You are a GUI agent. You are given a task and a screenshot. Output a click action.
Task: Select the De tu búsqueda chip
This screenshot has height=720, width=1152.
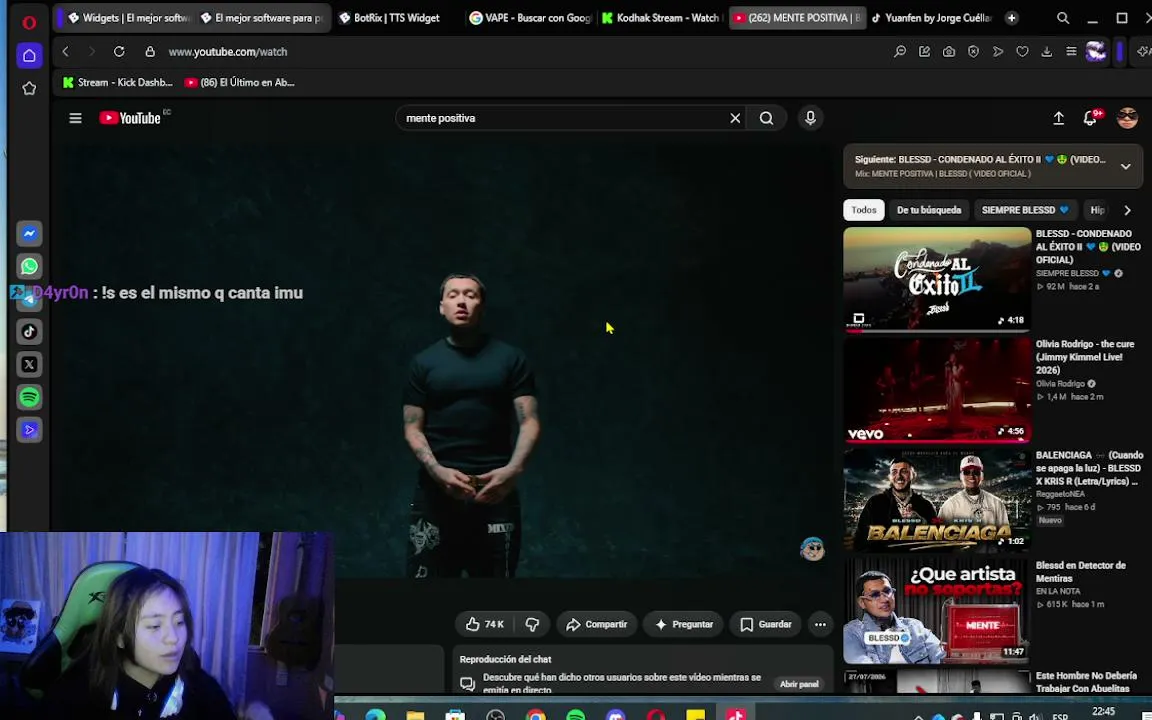tap(929, 209)
